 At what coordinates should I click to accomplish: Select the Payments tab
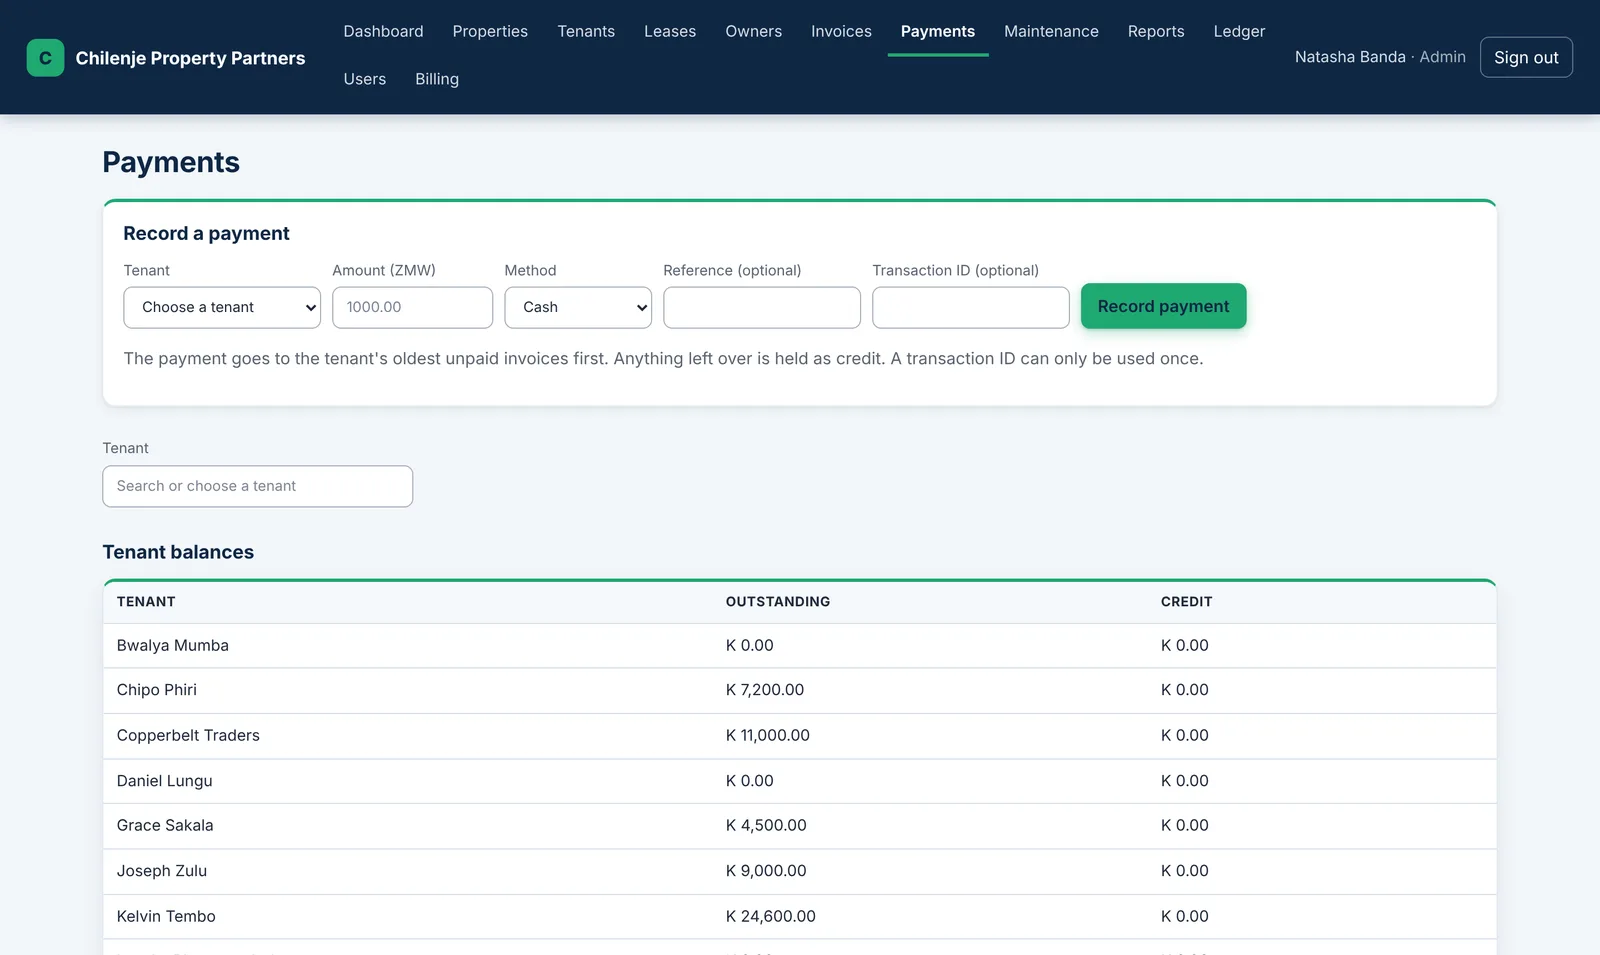[938, 31]
